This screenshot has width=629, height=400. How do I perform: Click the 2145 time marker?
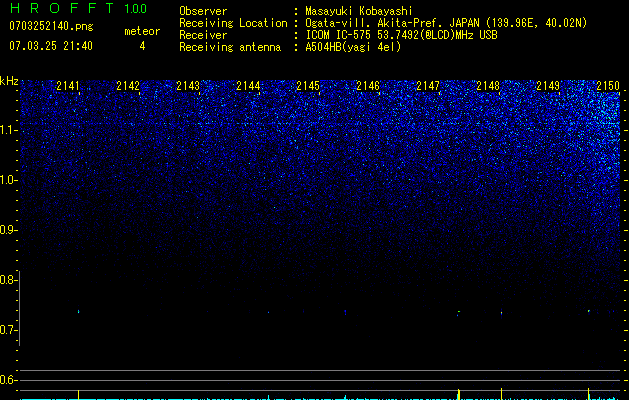click(x=308, y=86)
